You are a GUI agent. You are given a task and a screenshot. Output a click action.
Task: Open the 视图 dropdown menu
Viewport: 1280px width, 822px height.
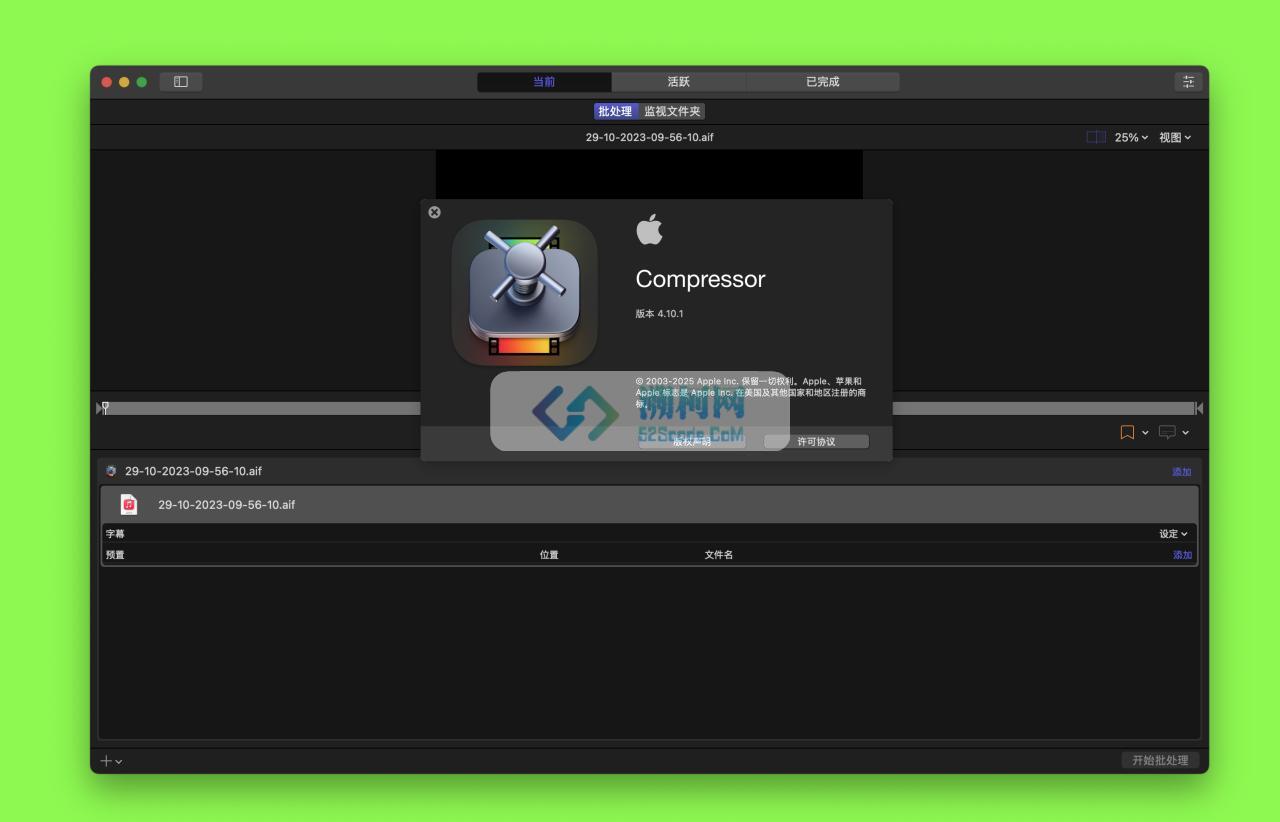(x=1175, y=137)
